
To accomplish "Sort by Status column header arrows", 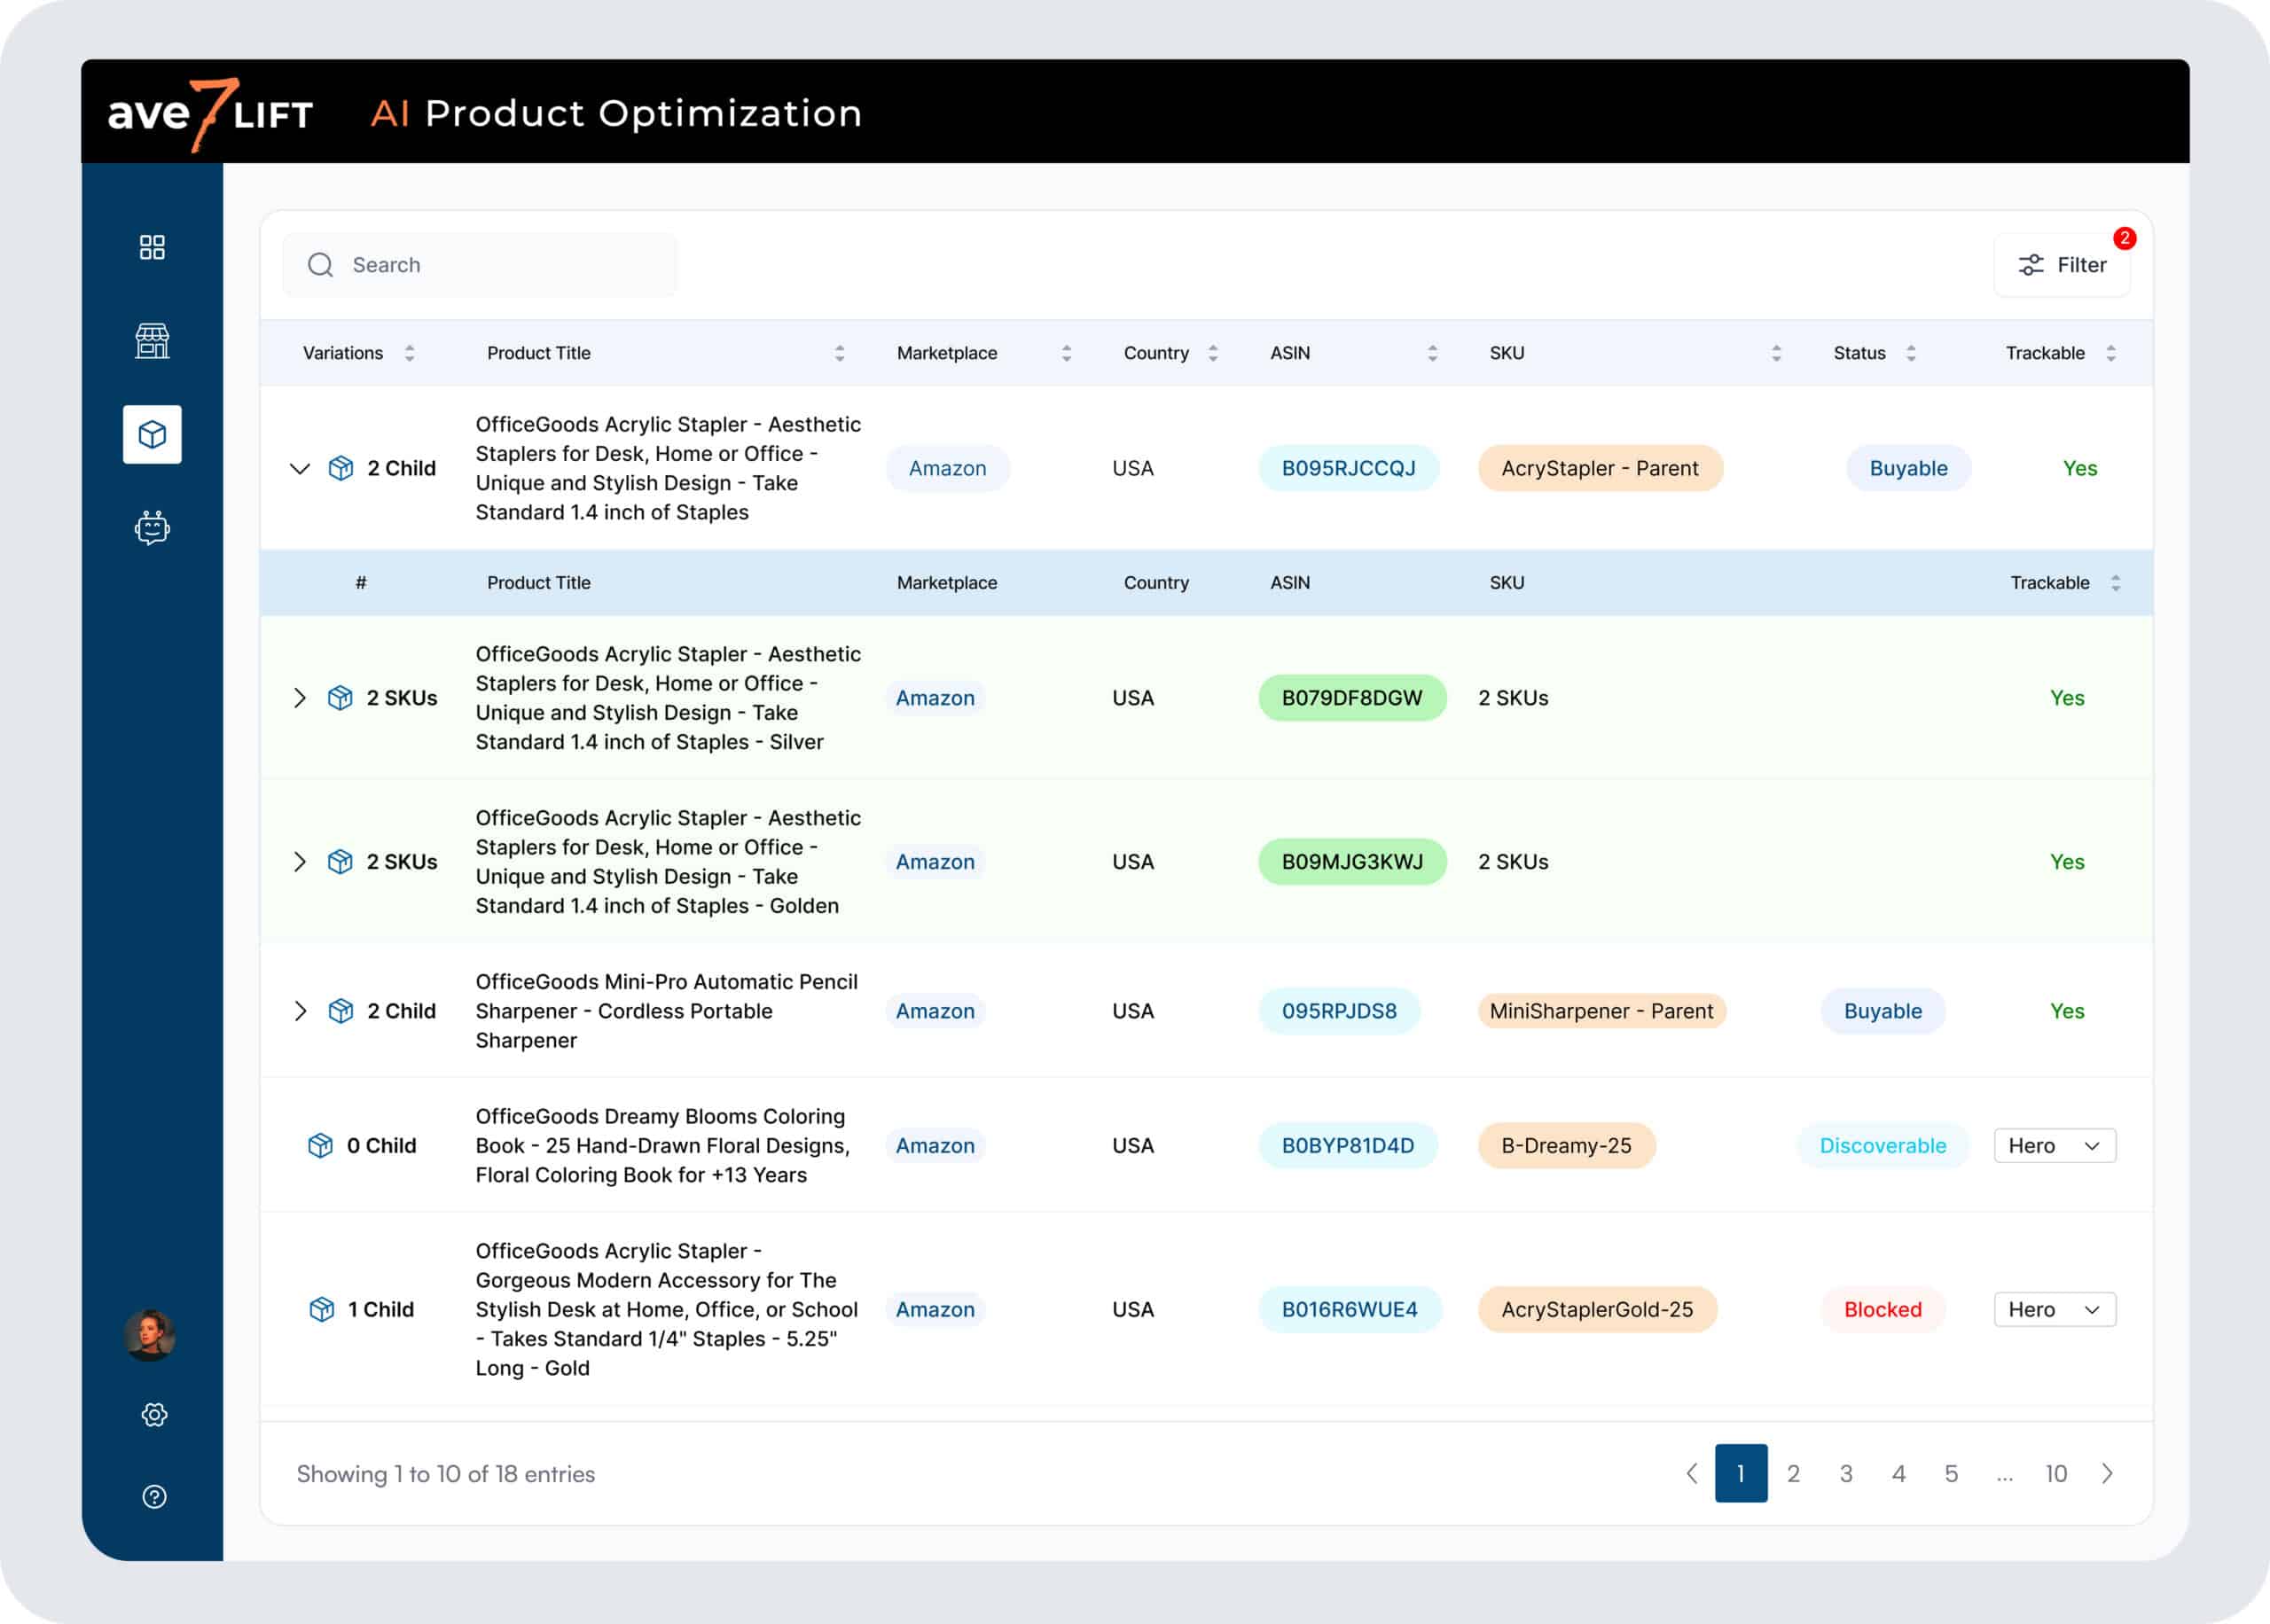I will coord(1910,353).
